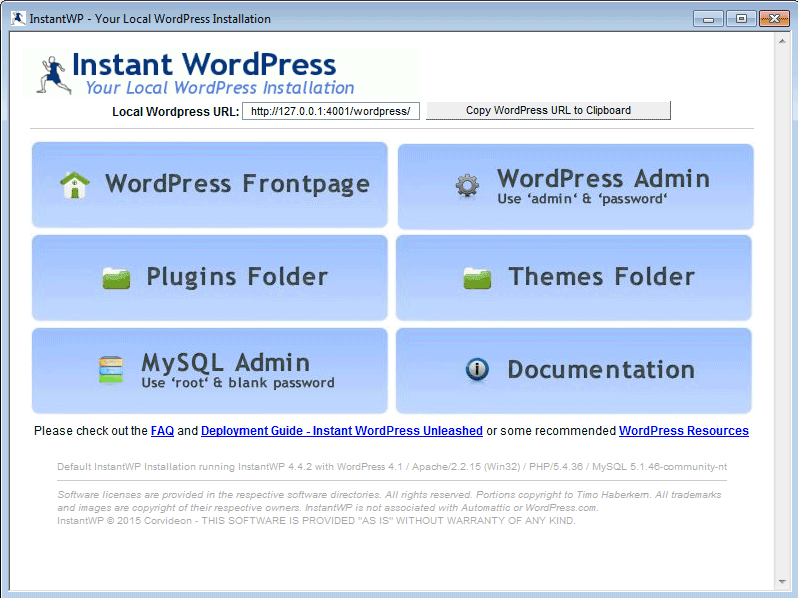Viewport: 798px width, 598px height.
Task: Open the Documentation button
Action: [574, 371]
